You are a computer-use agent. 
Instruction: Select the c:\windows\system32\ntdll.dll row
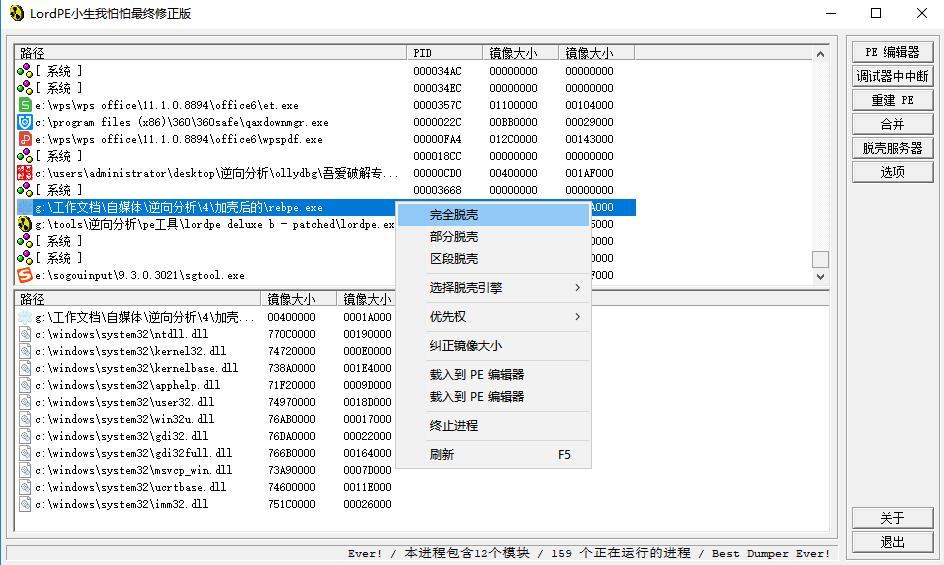tap(205, 334)
